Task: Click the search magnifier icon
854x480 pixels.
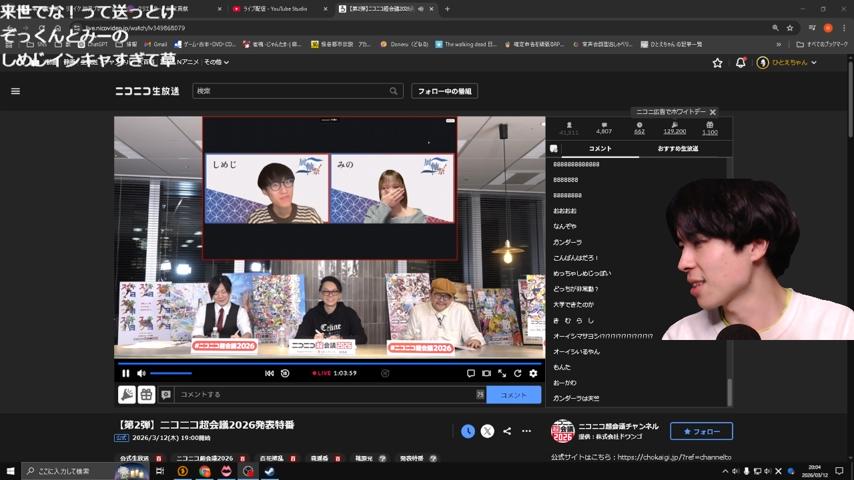Action: [393, 91]
